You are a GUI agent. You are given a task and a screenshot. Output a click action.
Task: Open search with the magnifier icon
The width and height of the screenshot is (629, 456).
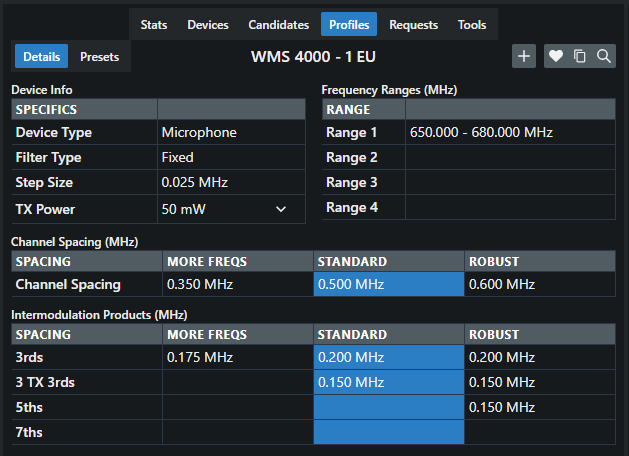click(604, 56)
